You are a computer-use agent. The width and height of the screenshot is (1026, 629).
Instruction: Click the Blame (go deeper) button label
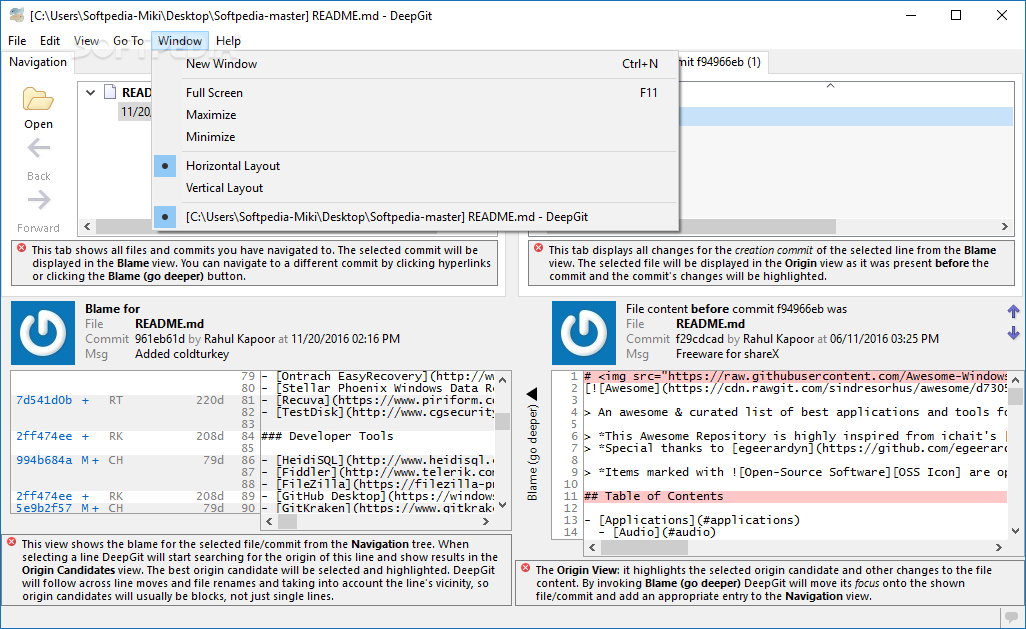(533, 452)
